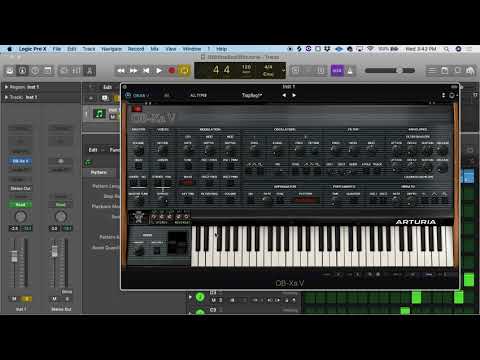Image resolution: width=480 pixels, height=360 pixels.
Task: Mute the Inst 1 channel strip
Action: (14, 299)
